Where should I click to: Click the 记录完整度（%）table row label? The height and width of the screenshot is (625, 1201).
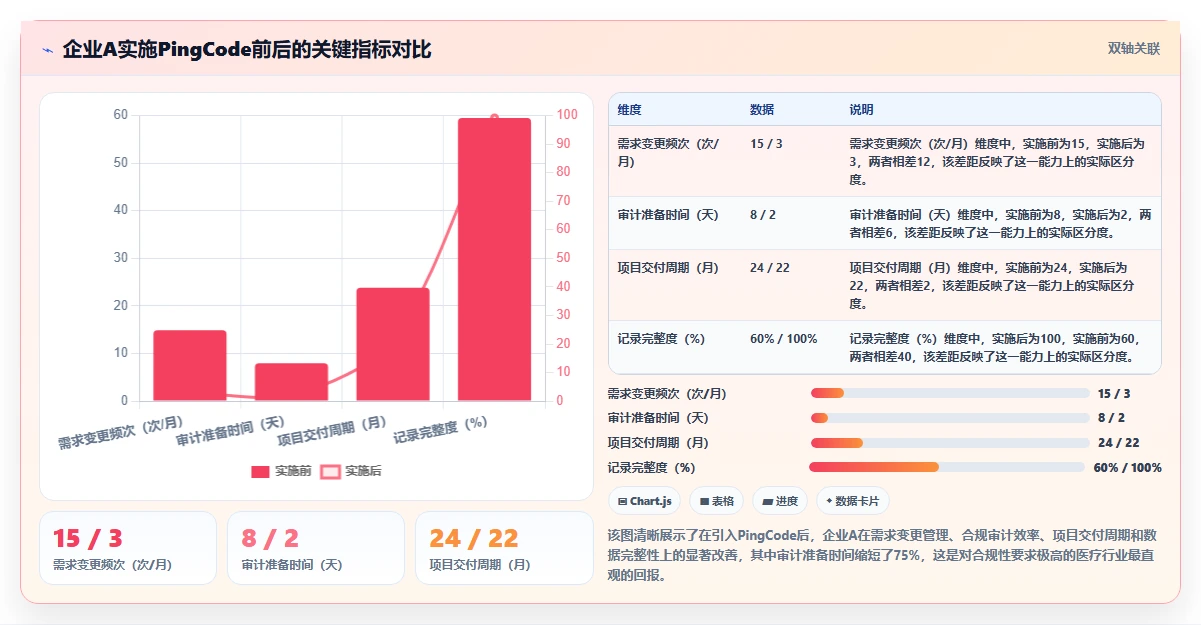click(x=662, y=339)
